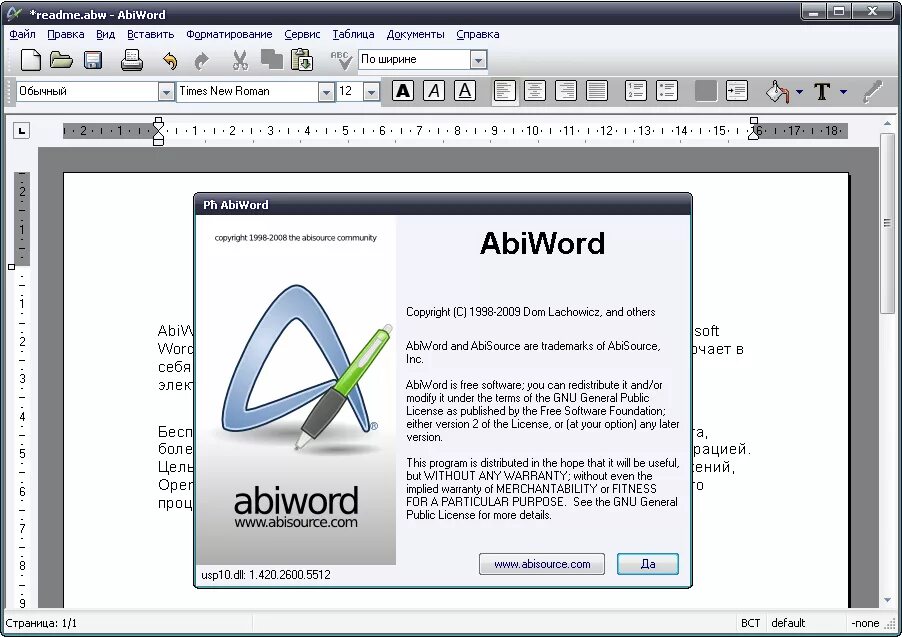Click the scrollbar up arrow
The width and height of the screenshot is (902, 637).
pos(887,124)
